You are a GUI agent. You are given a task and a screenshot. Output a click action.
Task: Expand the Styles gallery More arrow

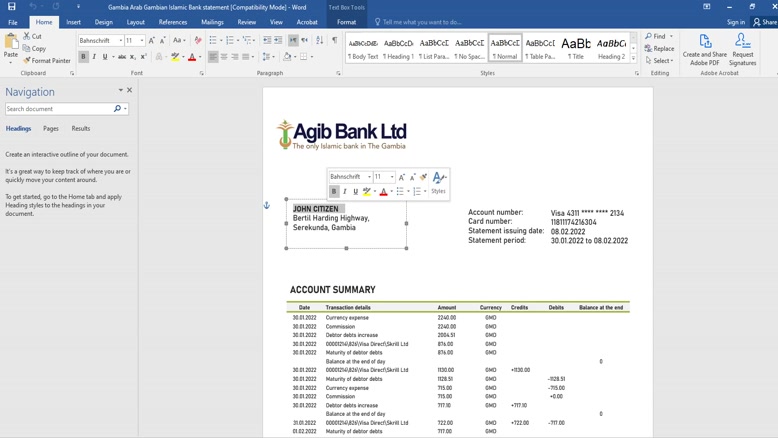634,57
